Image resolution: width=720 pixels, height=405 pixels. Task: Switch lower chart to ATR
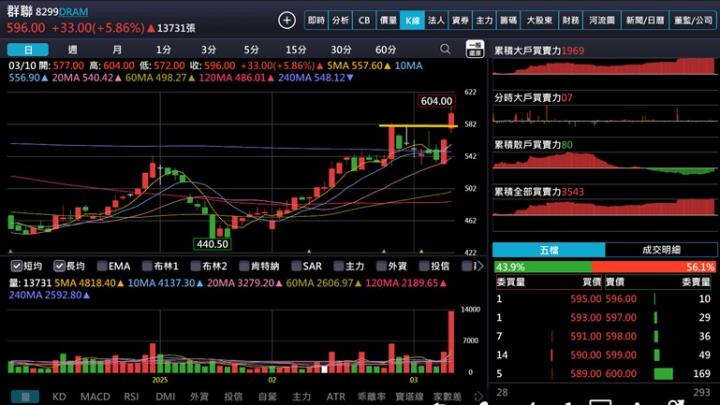coord(336,396)
